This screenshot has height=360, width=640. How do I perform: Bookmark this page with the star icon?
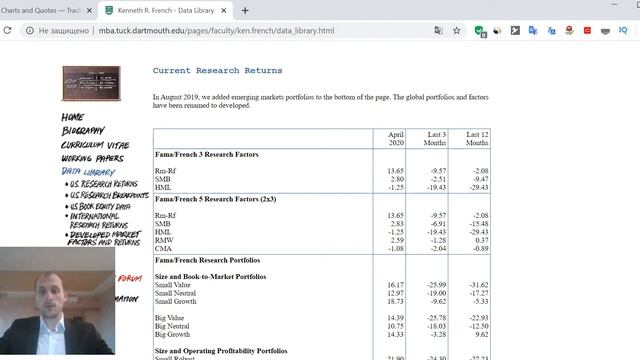(x=456, y=31)
